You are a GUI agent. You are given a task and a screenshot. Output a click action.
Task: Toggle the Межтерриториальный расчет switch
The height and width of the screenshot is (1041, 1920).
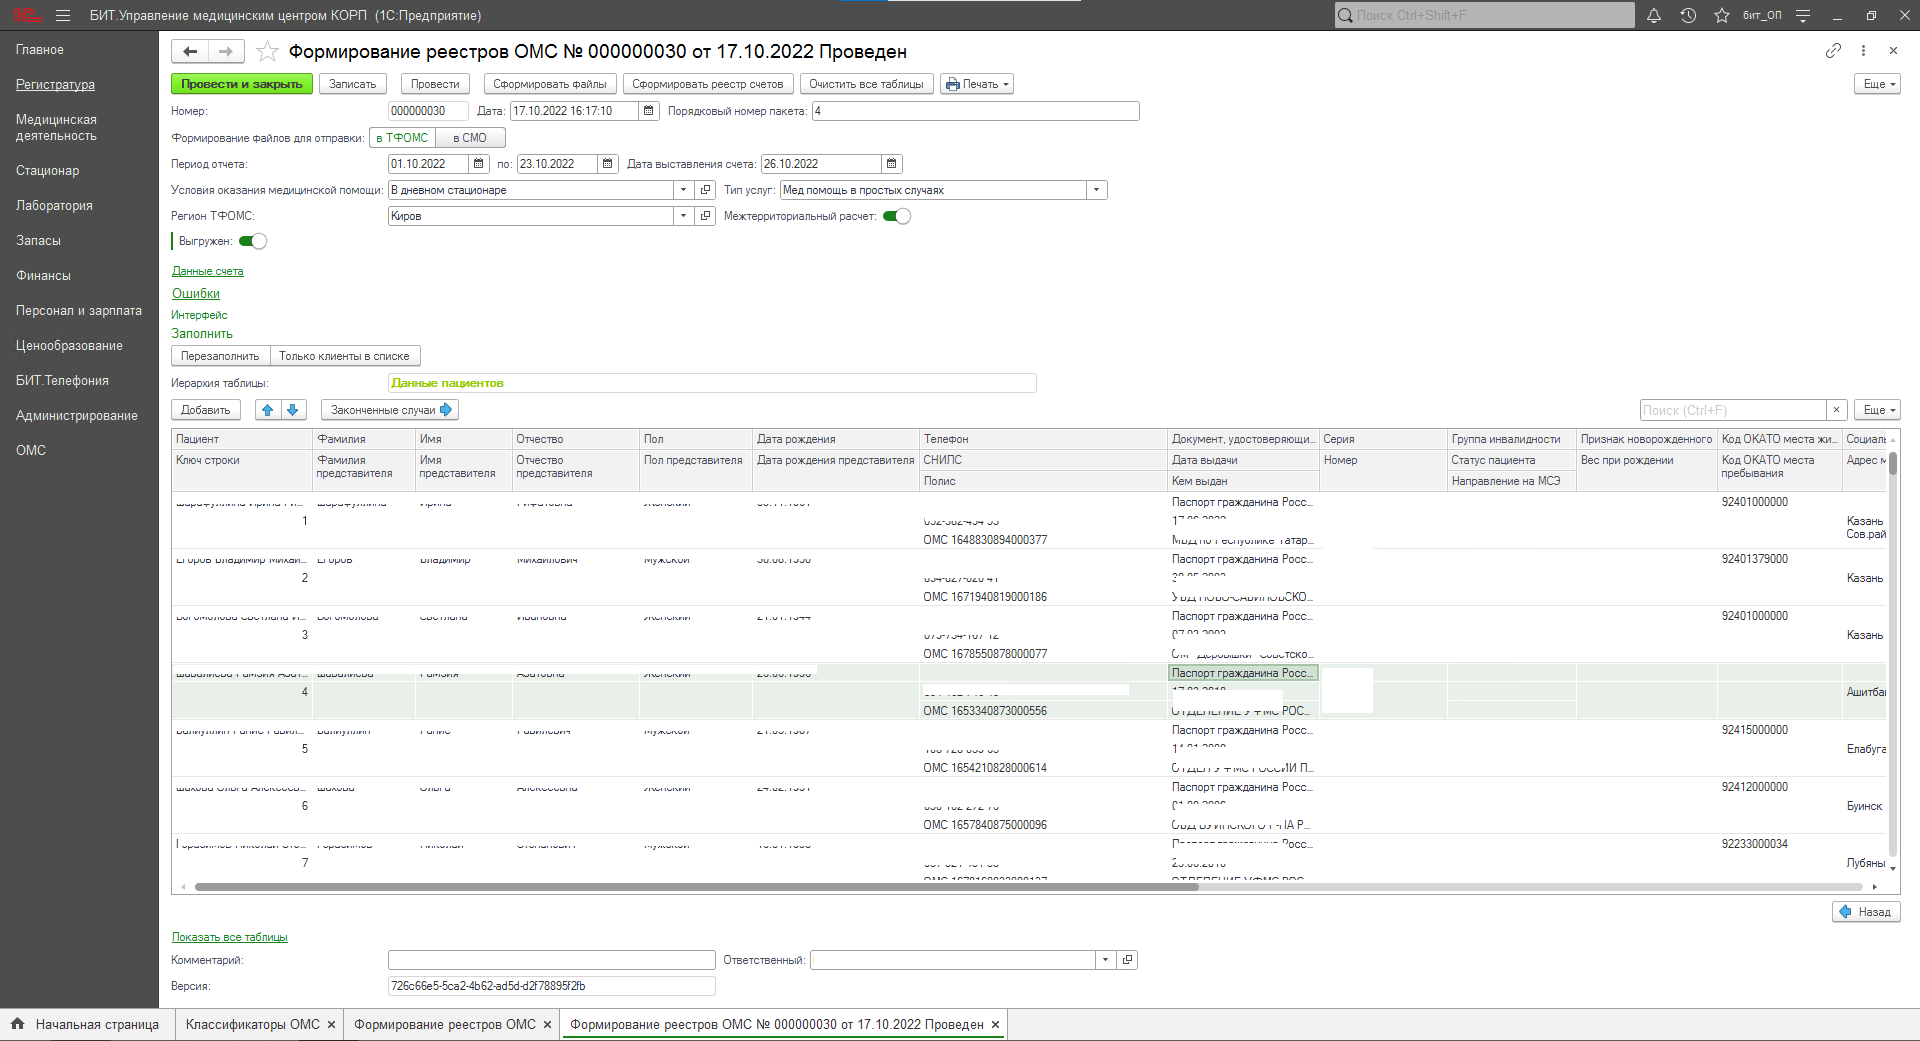(897, 216)
